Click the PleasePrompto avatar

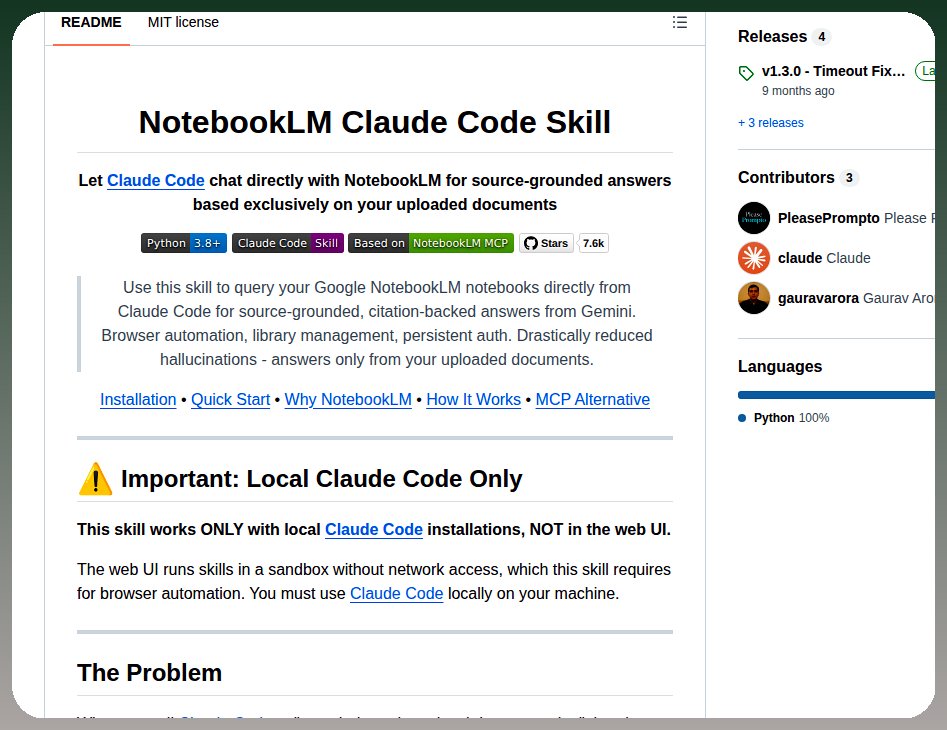tap(754, 218)
